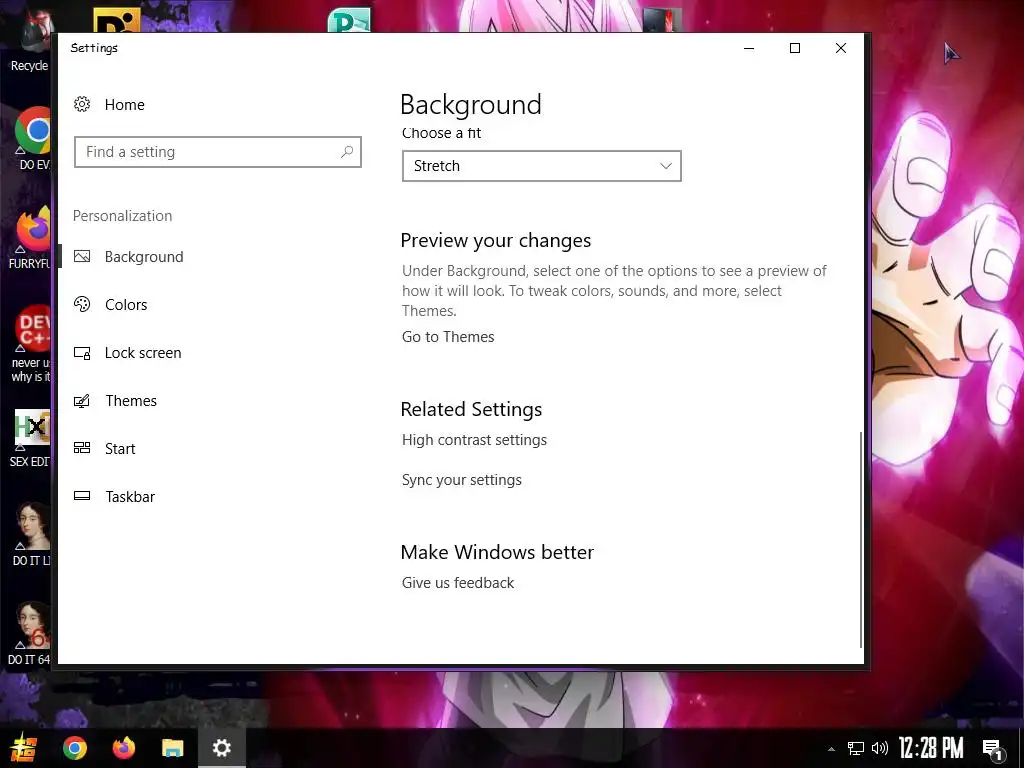Minimize the Settings window

click(749, 48)
